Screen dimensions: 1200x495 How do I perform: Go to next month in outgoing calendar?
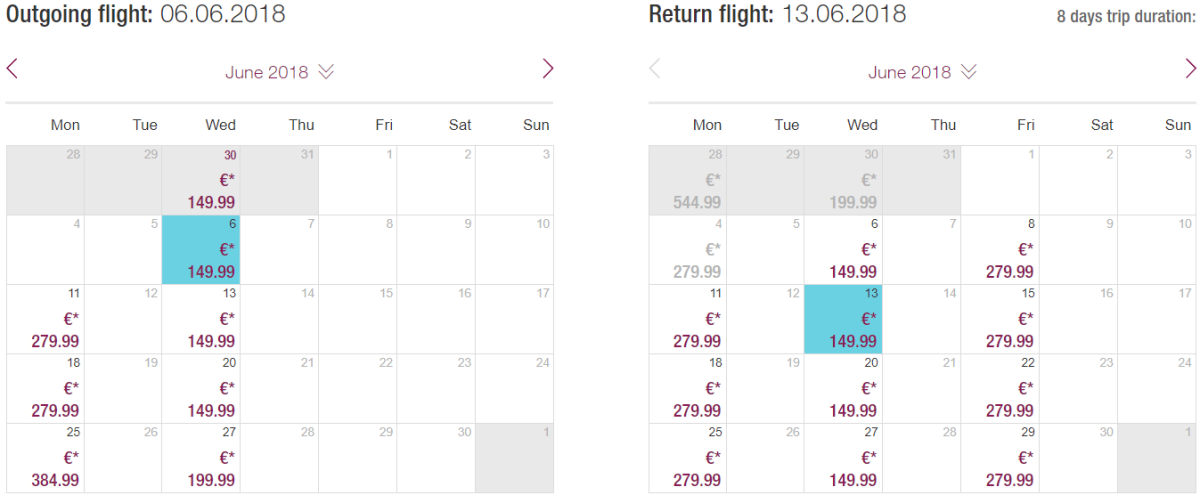tap(547, 69)
